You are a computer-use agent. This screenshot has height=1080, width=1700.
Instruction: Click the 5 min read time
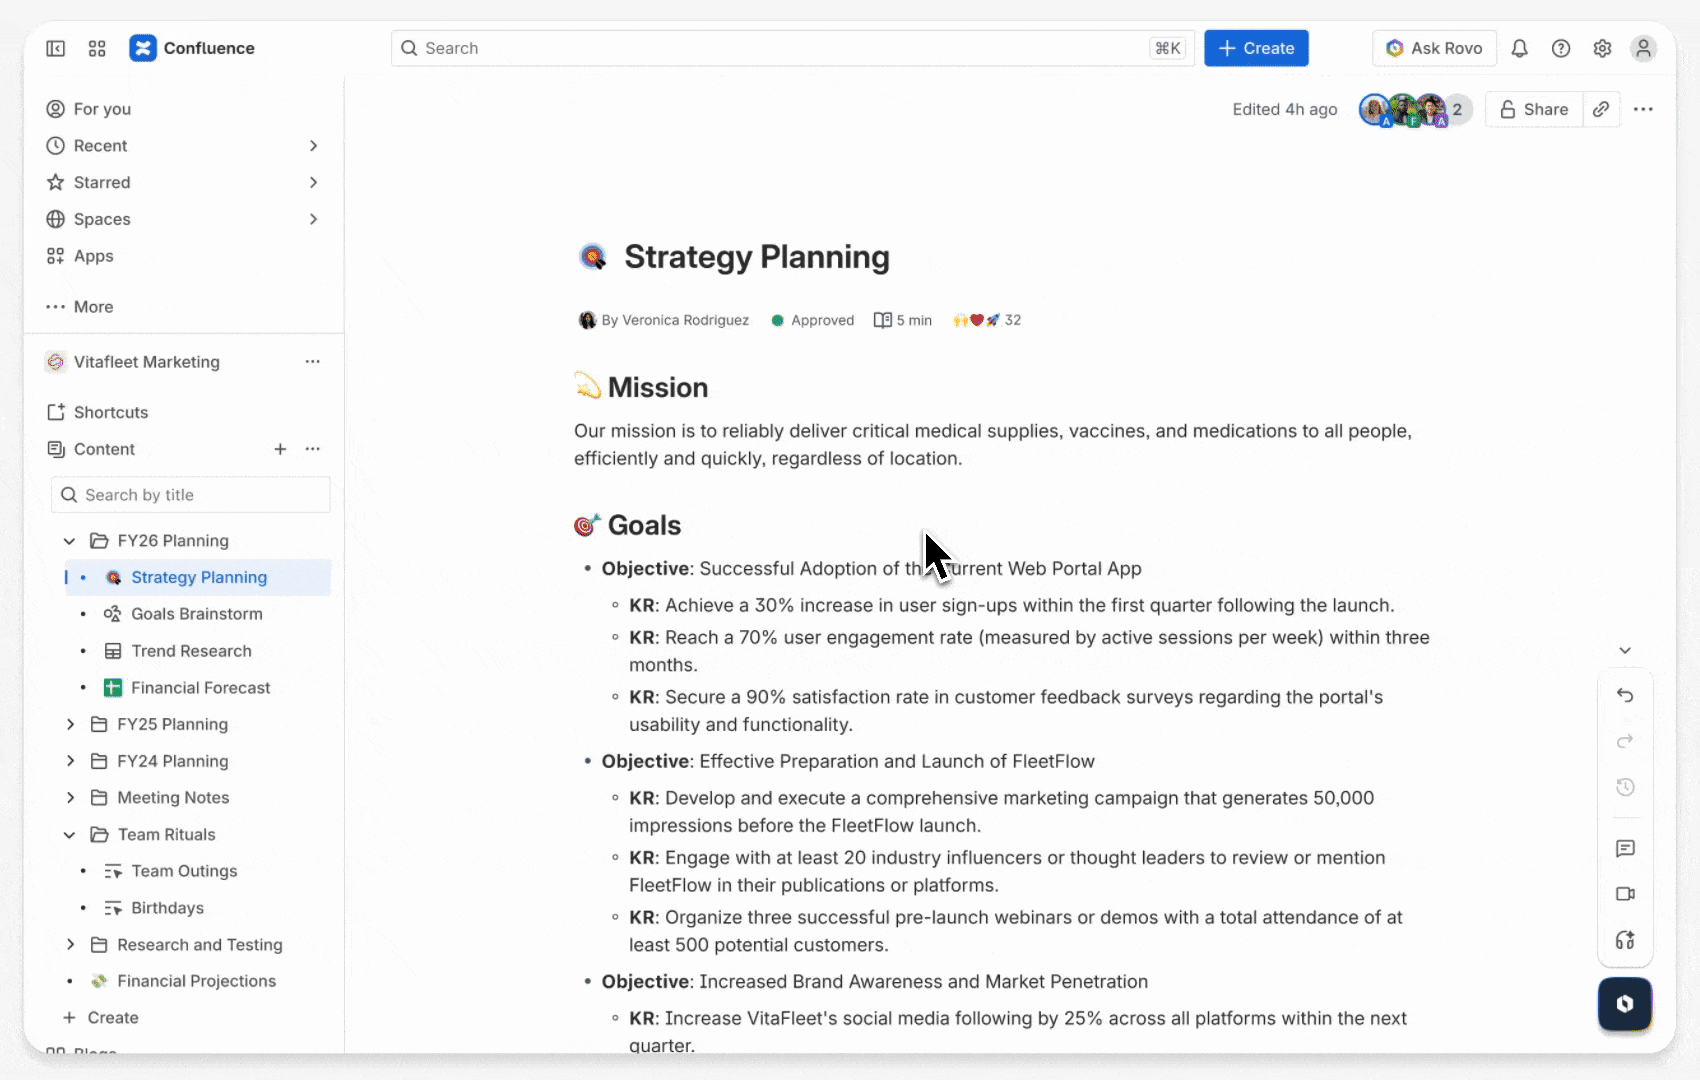click(903, 320)
